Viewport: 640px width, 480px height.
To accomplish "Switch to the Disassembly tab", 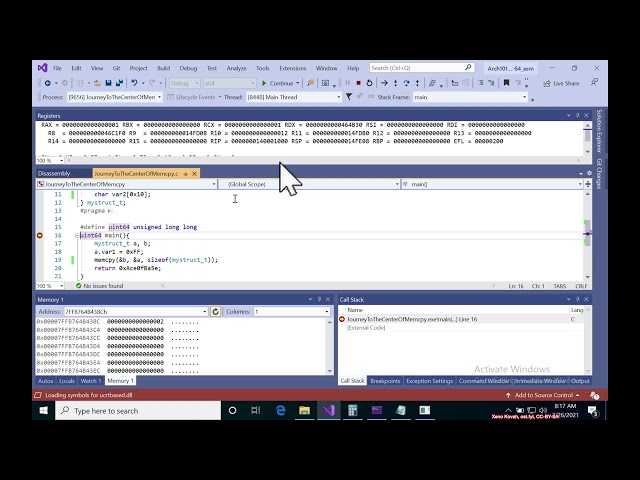I will pos(54,173).
